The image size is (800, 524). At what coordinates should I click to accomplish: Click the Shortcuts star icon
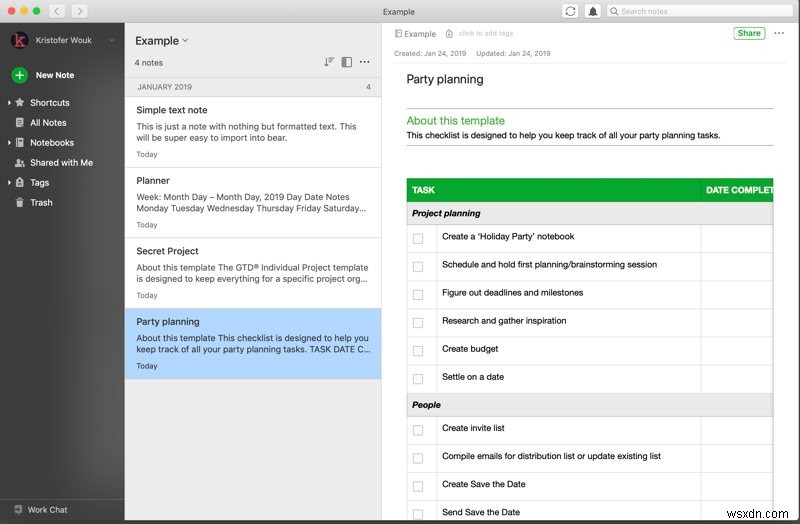(x=20, y=103)
